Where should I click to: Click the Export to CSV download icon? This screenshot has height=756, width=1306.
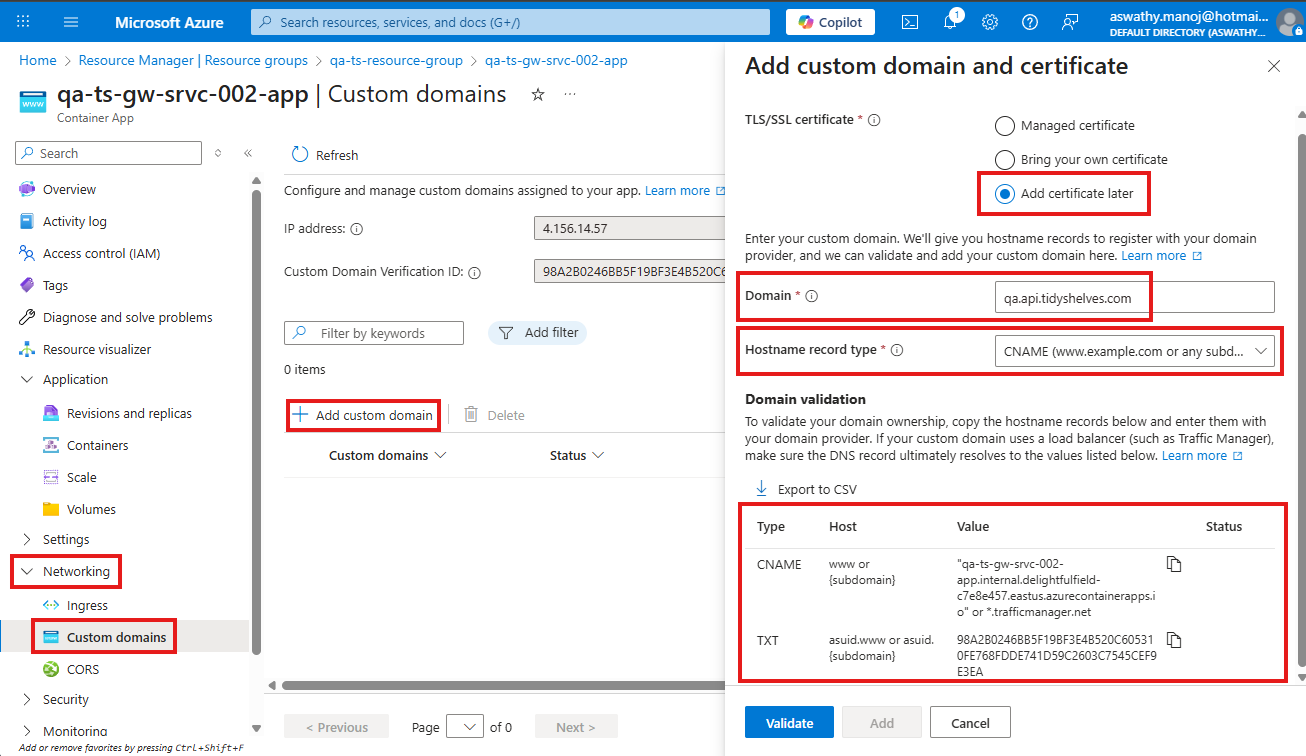pos(762,488)
